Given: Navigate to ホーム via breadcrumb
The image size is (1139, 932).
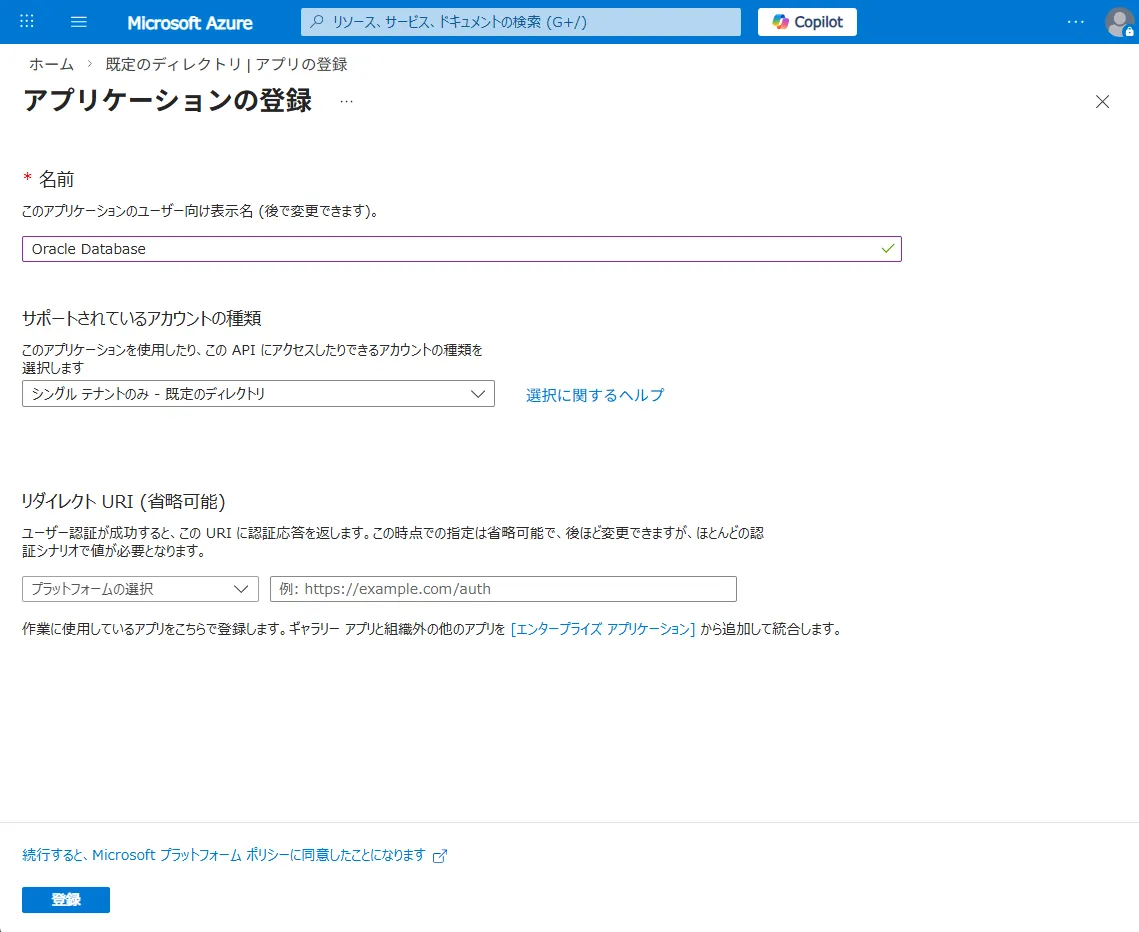Looking at the screenshot, I should pos(50,63).
